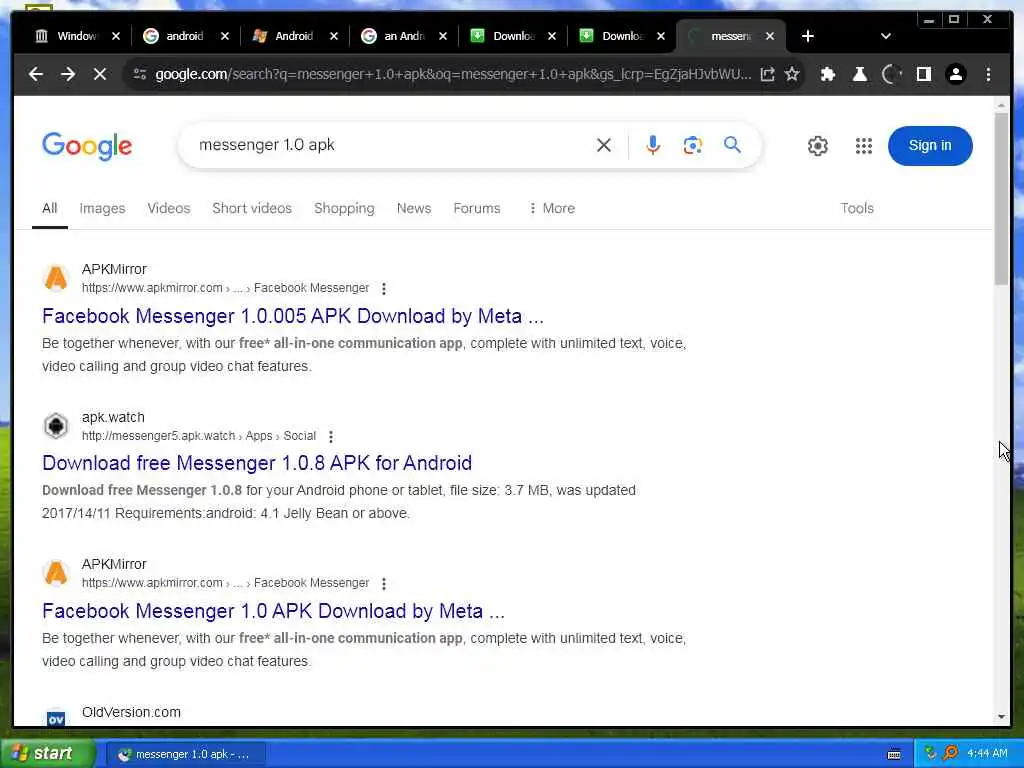Open the Chrome profile avatar
The height and width of the screenshot is (768, 1024).
point(955,74)
